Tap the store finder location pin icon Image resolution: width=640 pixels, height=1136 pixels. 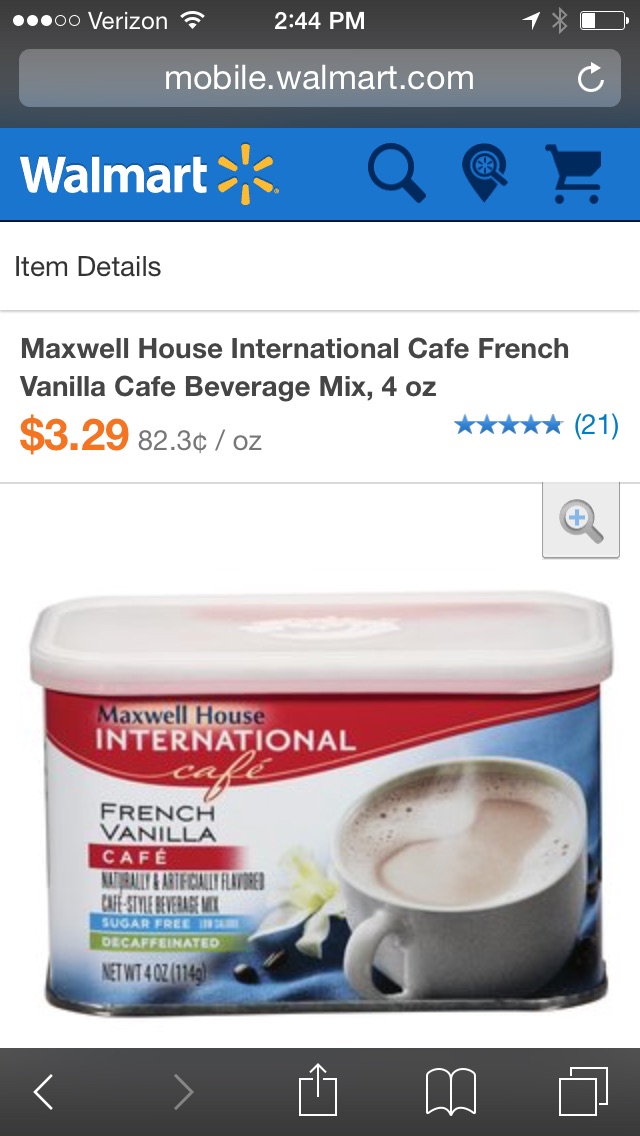point(484,172)
